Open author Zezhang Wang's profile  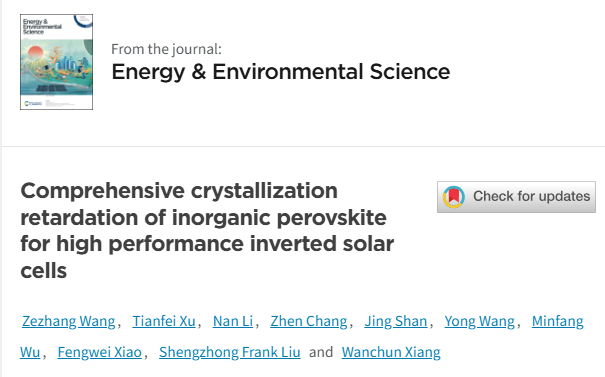point(68,321)
